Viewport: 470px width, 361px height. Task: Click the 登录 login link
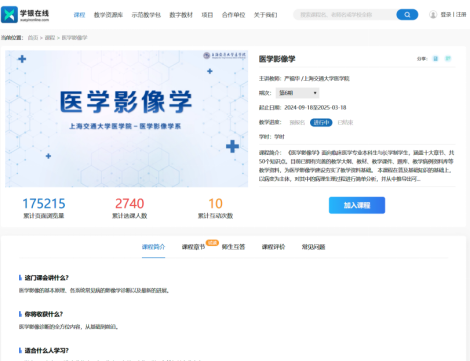click(x=446, y=15)
